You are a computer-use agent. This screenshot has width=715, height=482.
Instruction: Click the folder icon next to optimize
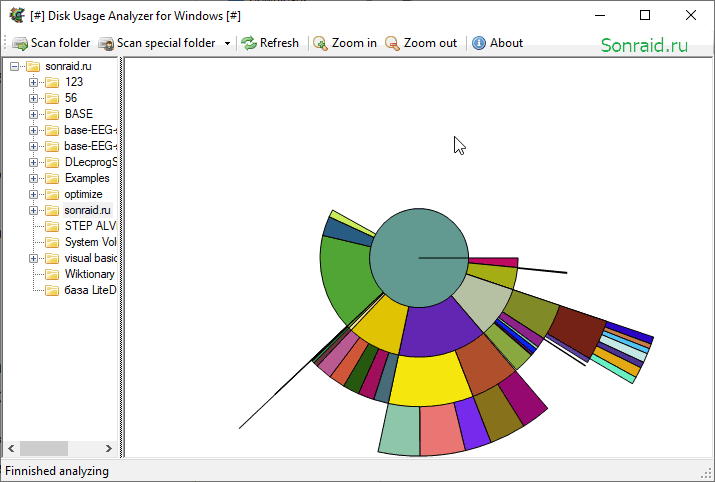[x=52, y=195]
